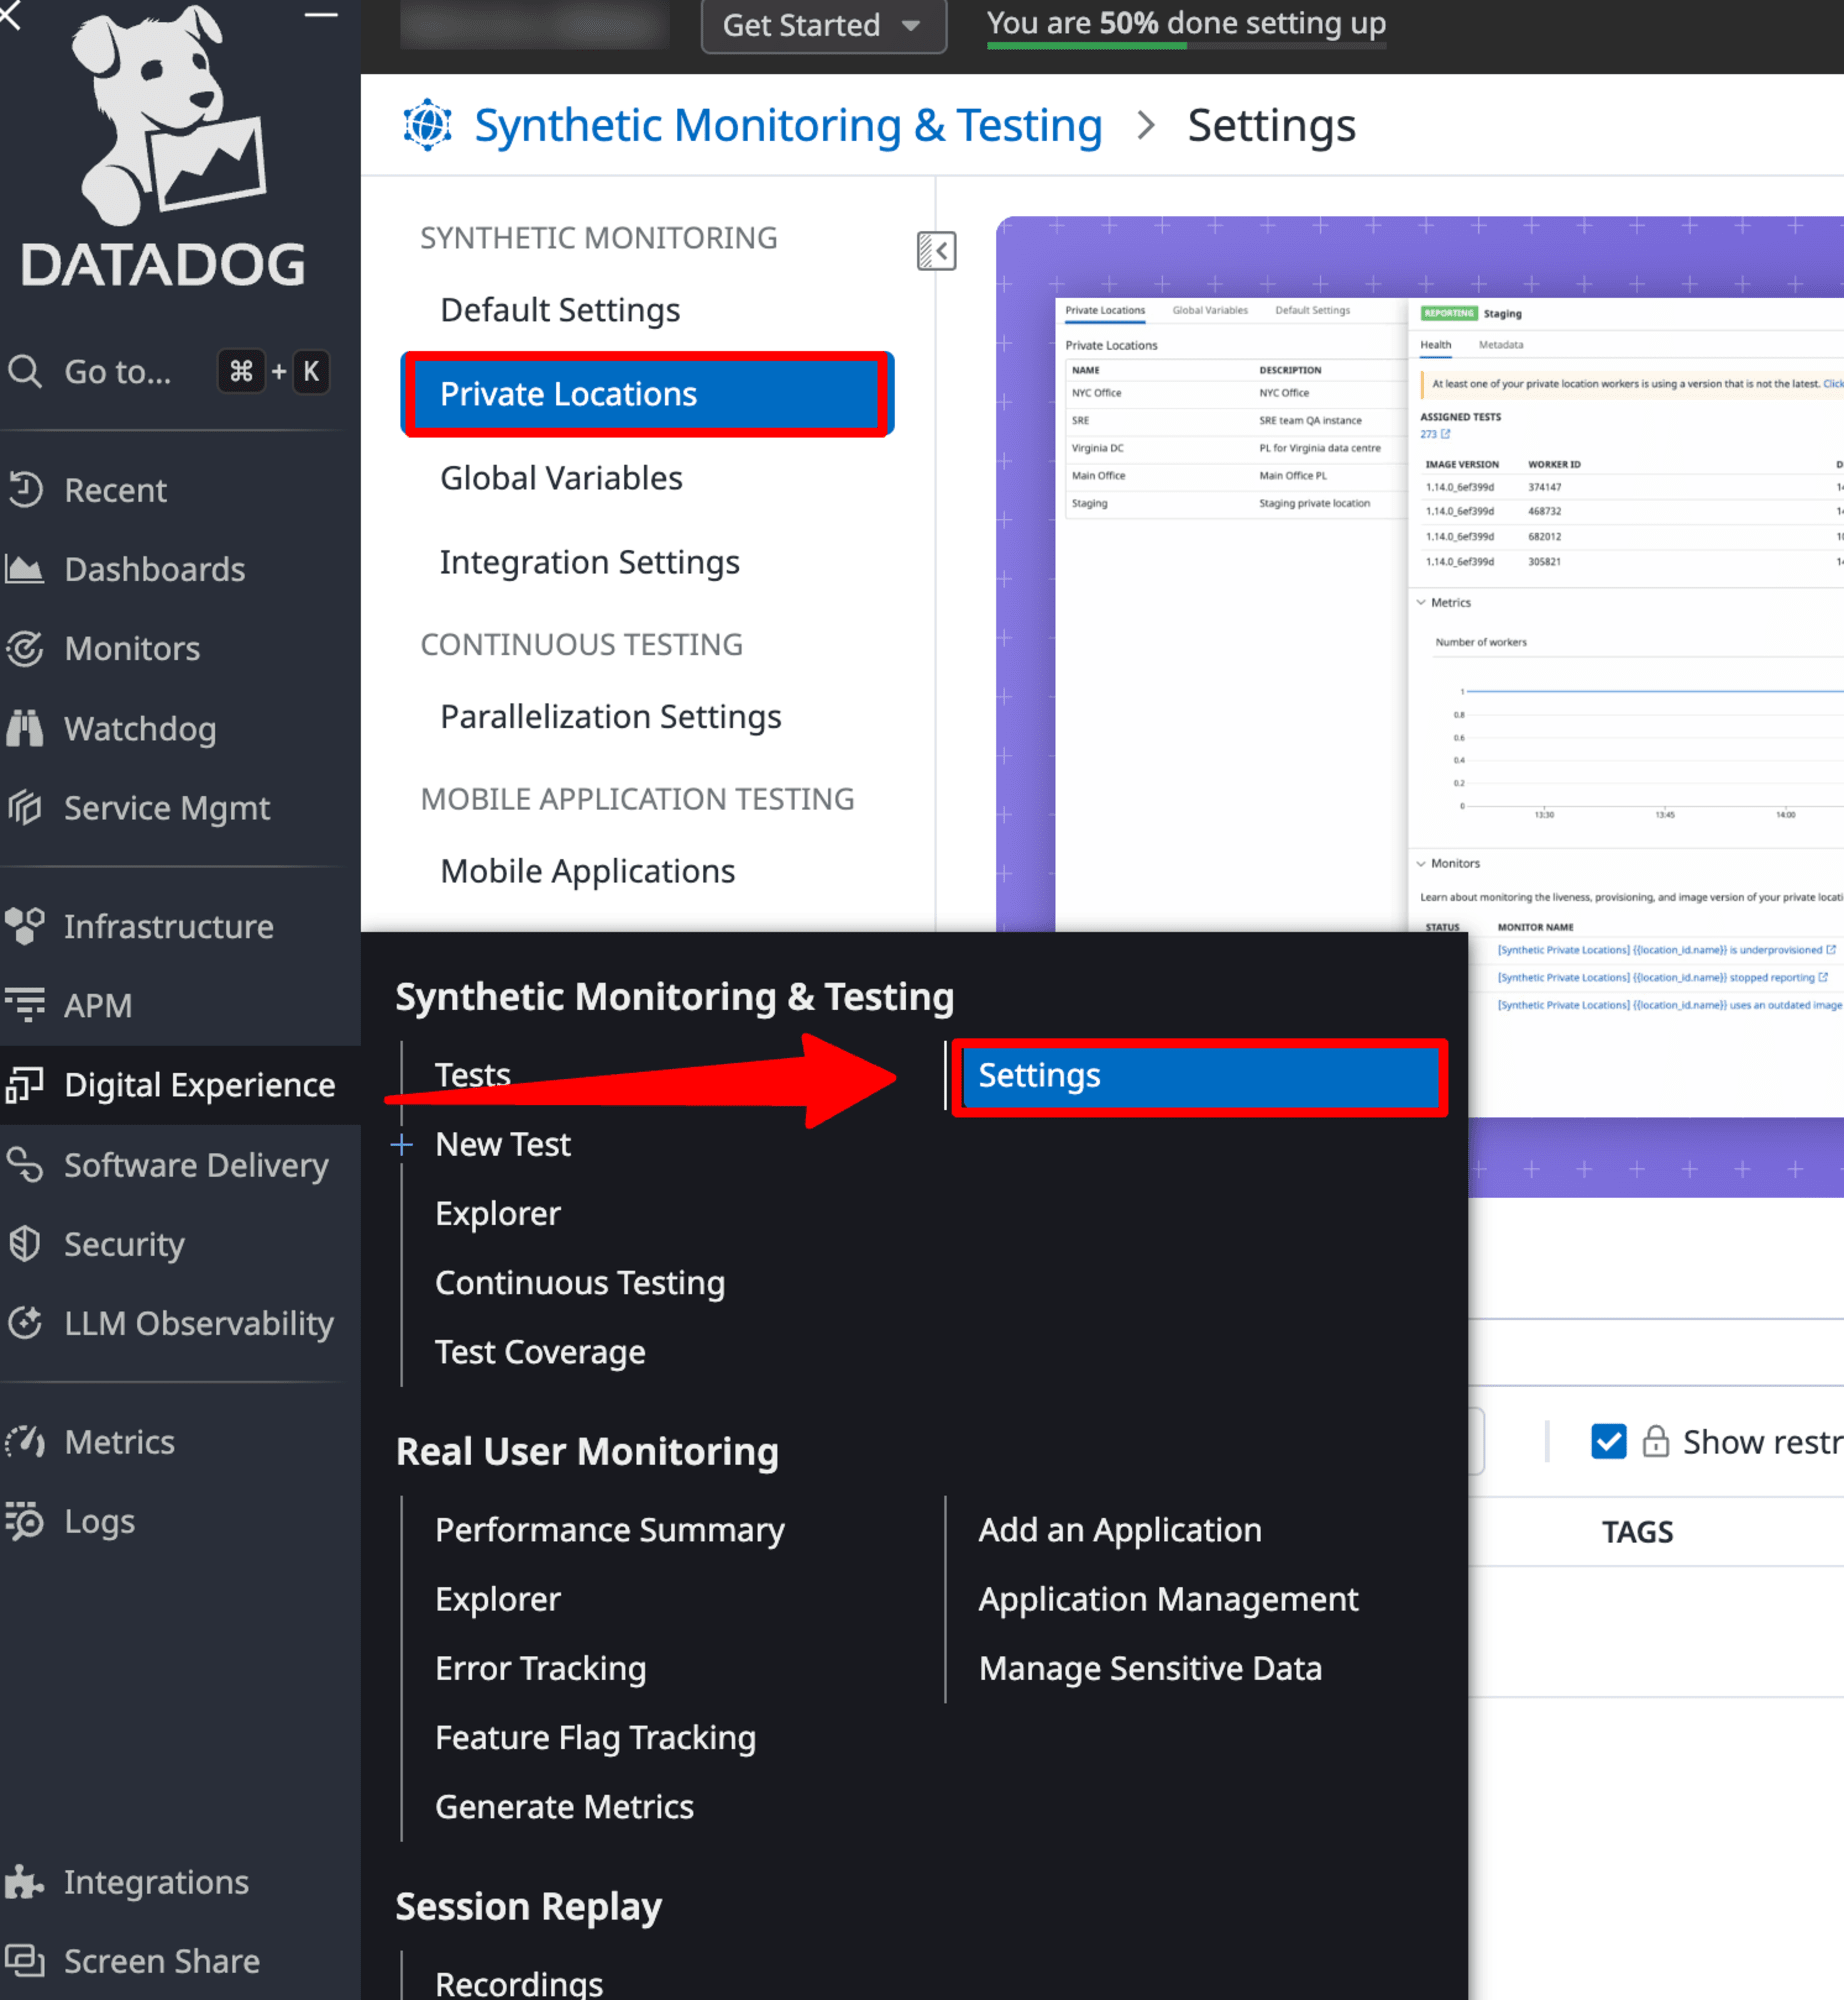Click the Security shield icon
Viewport: 1844px width, 2000px height.
pos(25,1244)
